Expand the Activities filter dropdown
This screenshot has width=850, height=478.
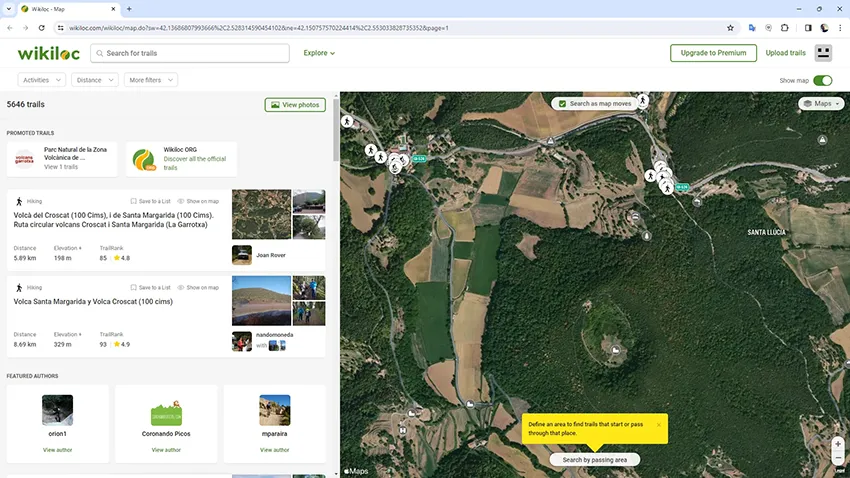click(41, 80)
